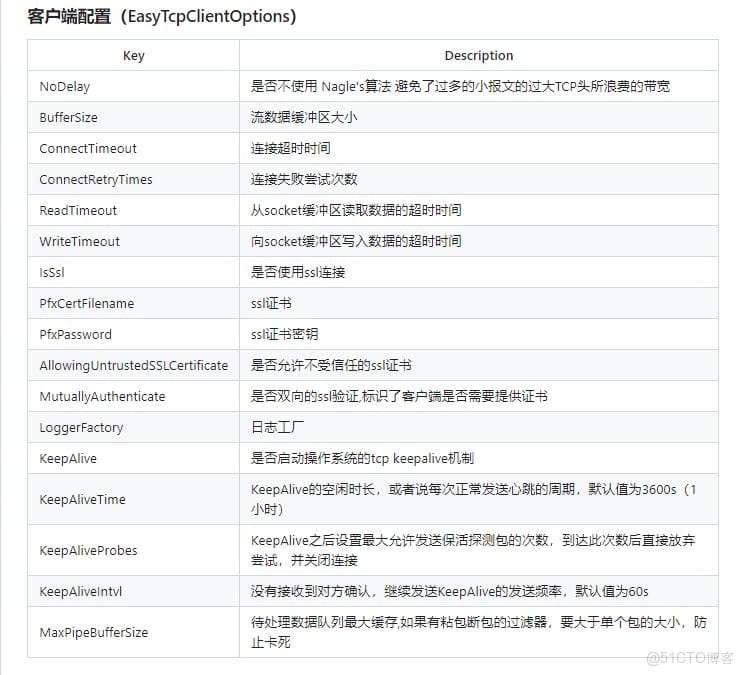Click the description mentioning 默认值为60s
The width and height of the screenshot is (744, 675).
click(x=449, y=591)
